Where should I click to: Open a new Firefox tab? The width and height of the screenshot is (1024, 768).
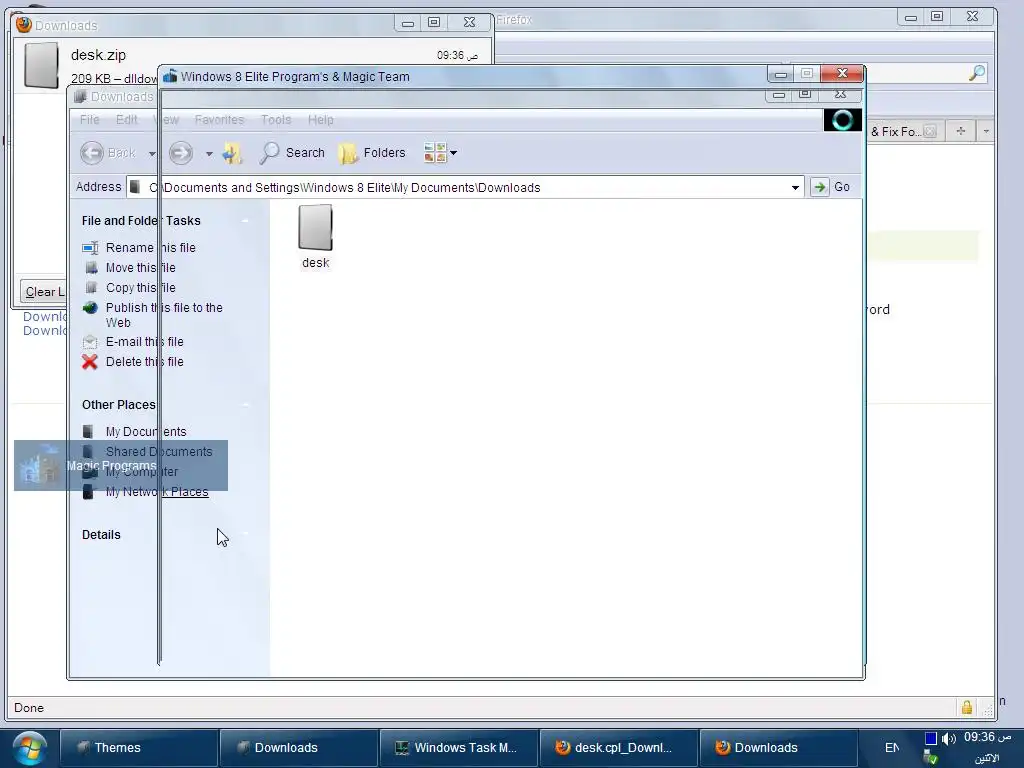[x=960, y=131]
